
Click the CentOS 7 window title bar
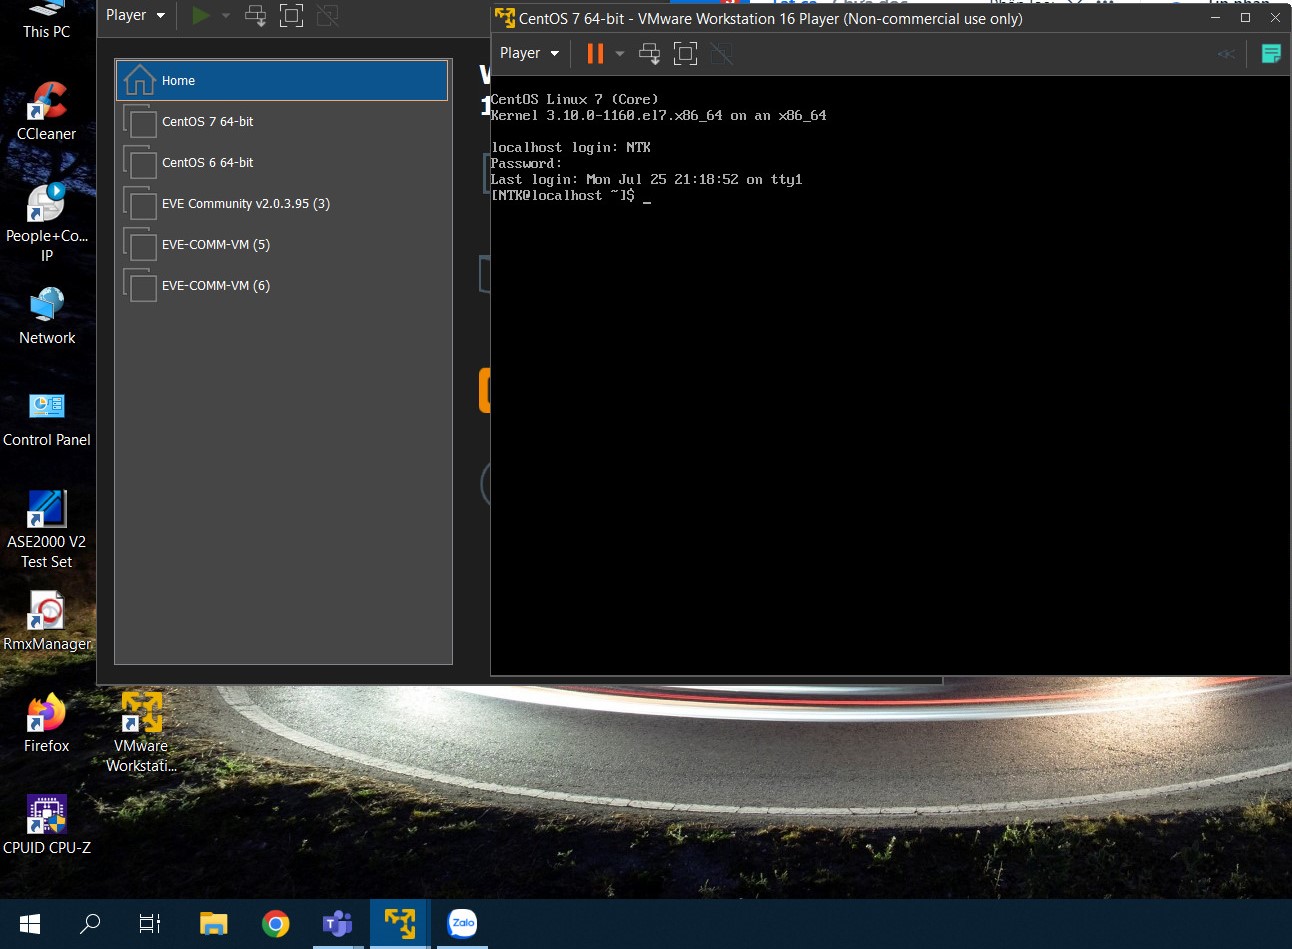click(850, 18)
